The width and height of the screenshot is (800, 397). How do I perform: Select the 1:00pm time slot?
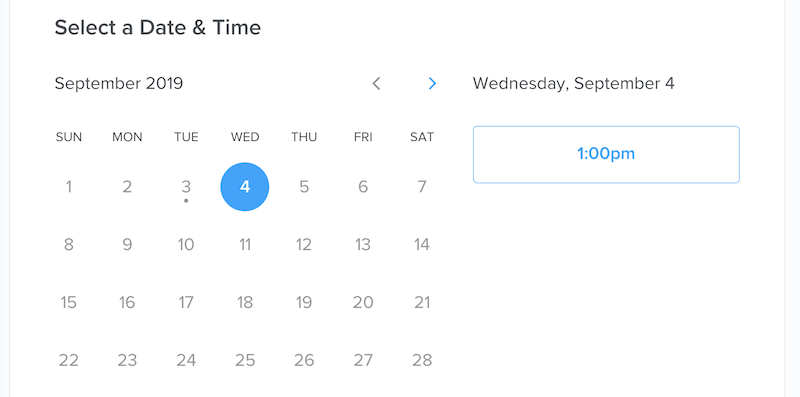click(606, 154)
